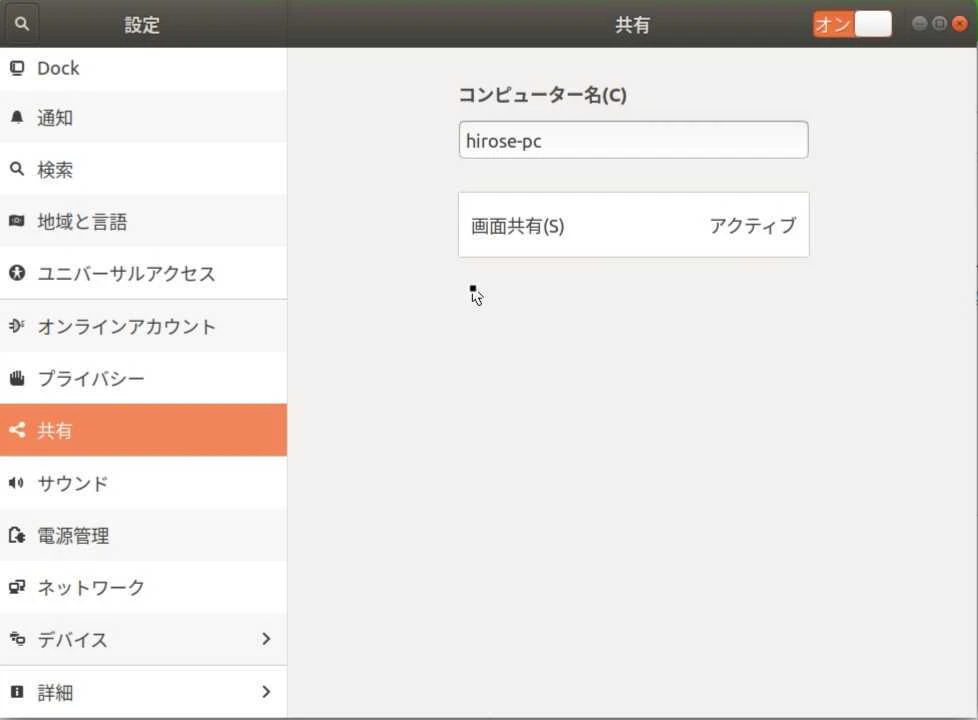
Task: Expand the 詳細 submenu chevron
Action: [x=266, y=691]
